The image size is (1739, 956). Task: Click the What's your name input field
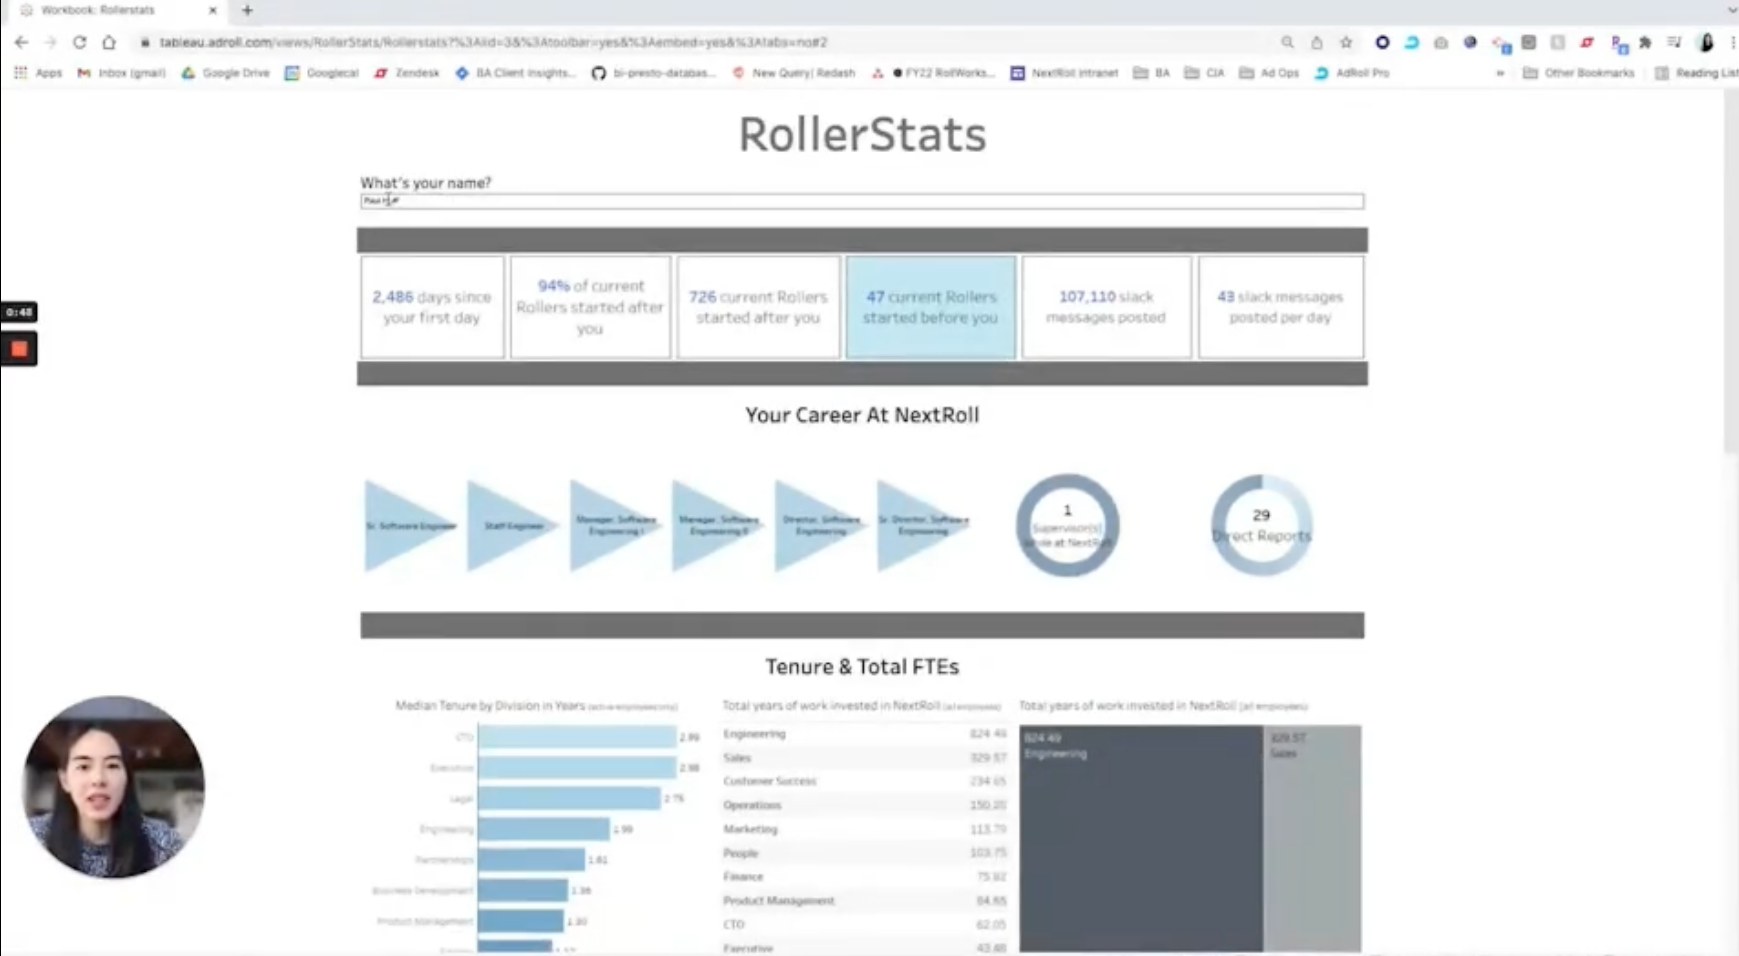(x=862, y=201)
